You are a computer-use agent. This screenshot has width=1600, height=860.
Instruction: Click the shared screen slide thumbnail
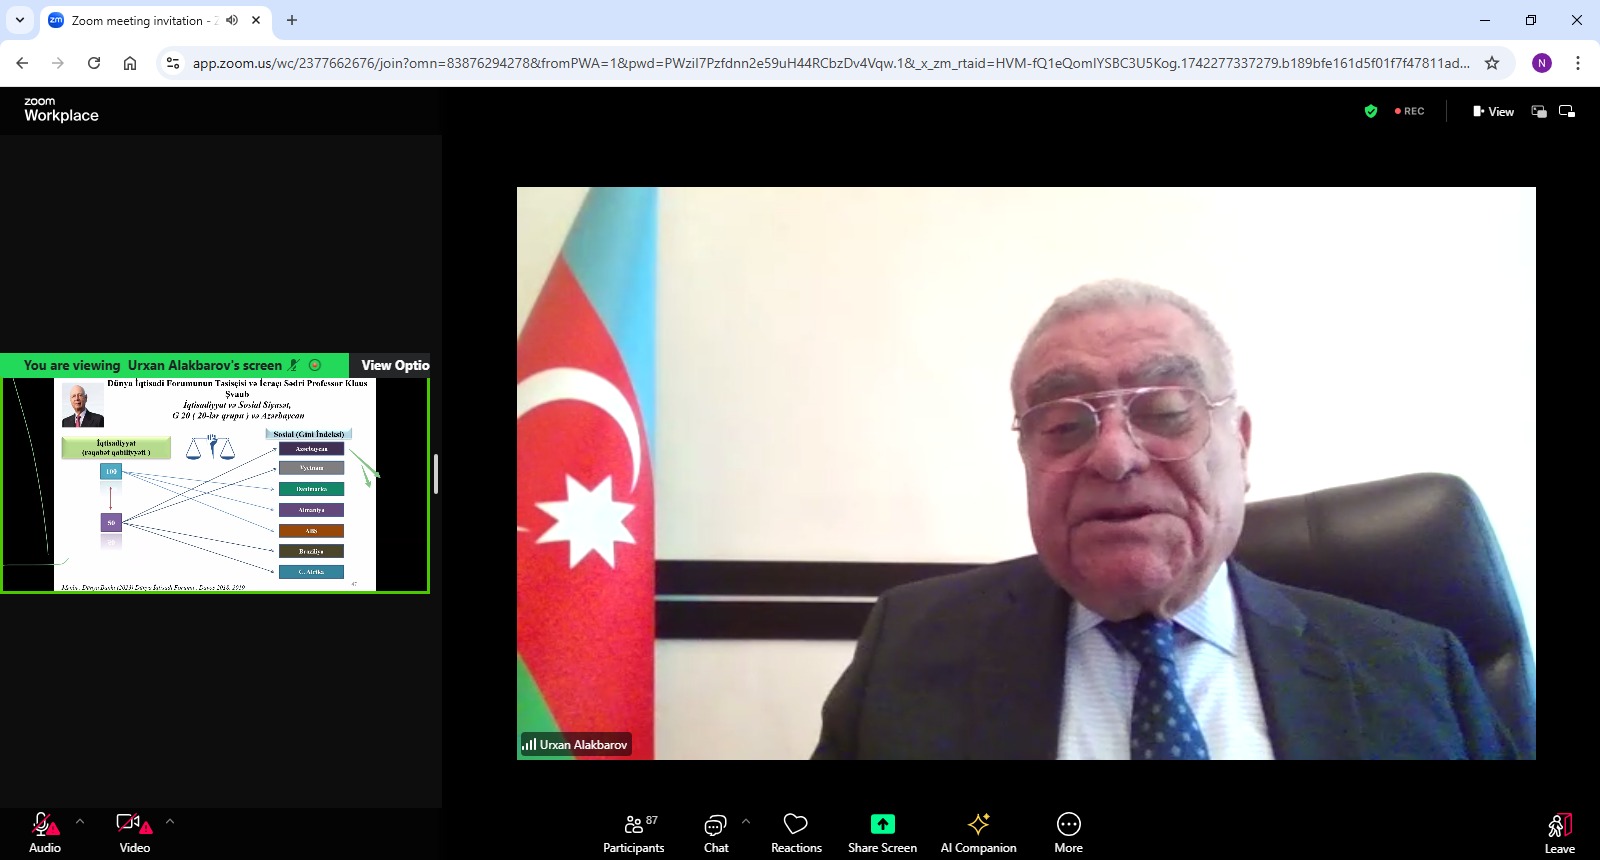pos(215,485)
